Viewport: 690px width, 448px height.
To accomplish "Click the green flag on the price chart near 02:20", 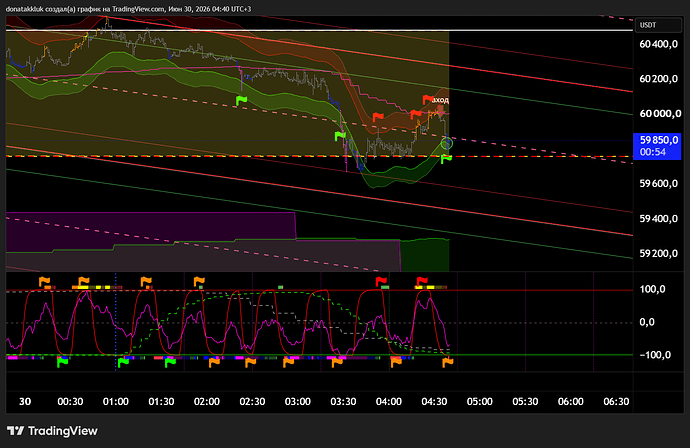I will coord(242,100).
